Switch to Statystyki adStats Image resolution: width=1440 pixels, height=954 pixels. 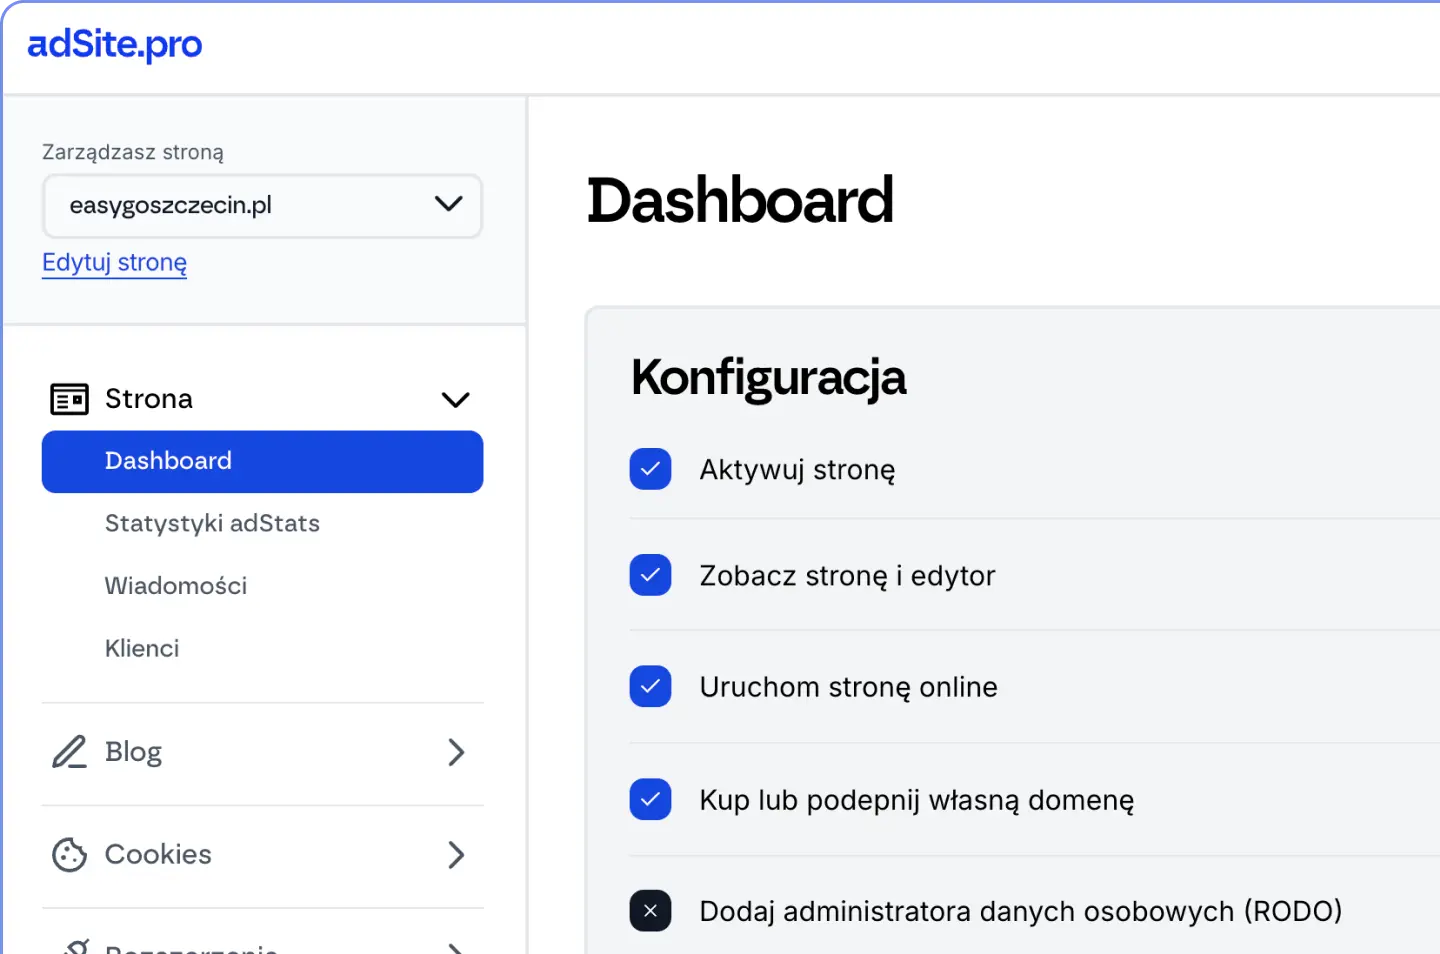click(x=212, y=523)
